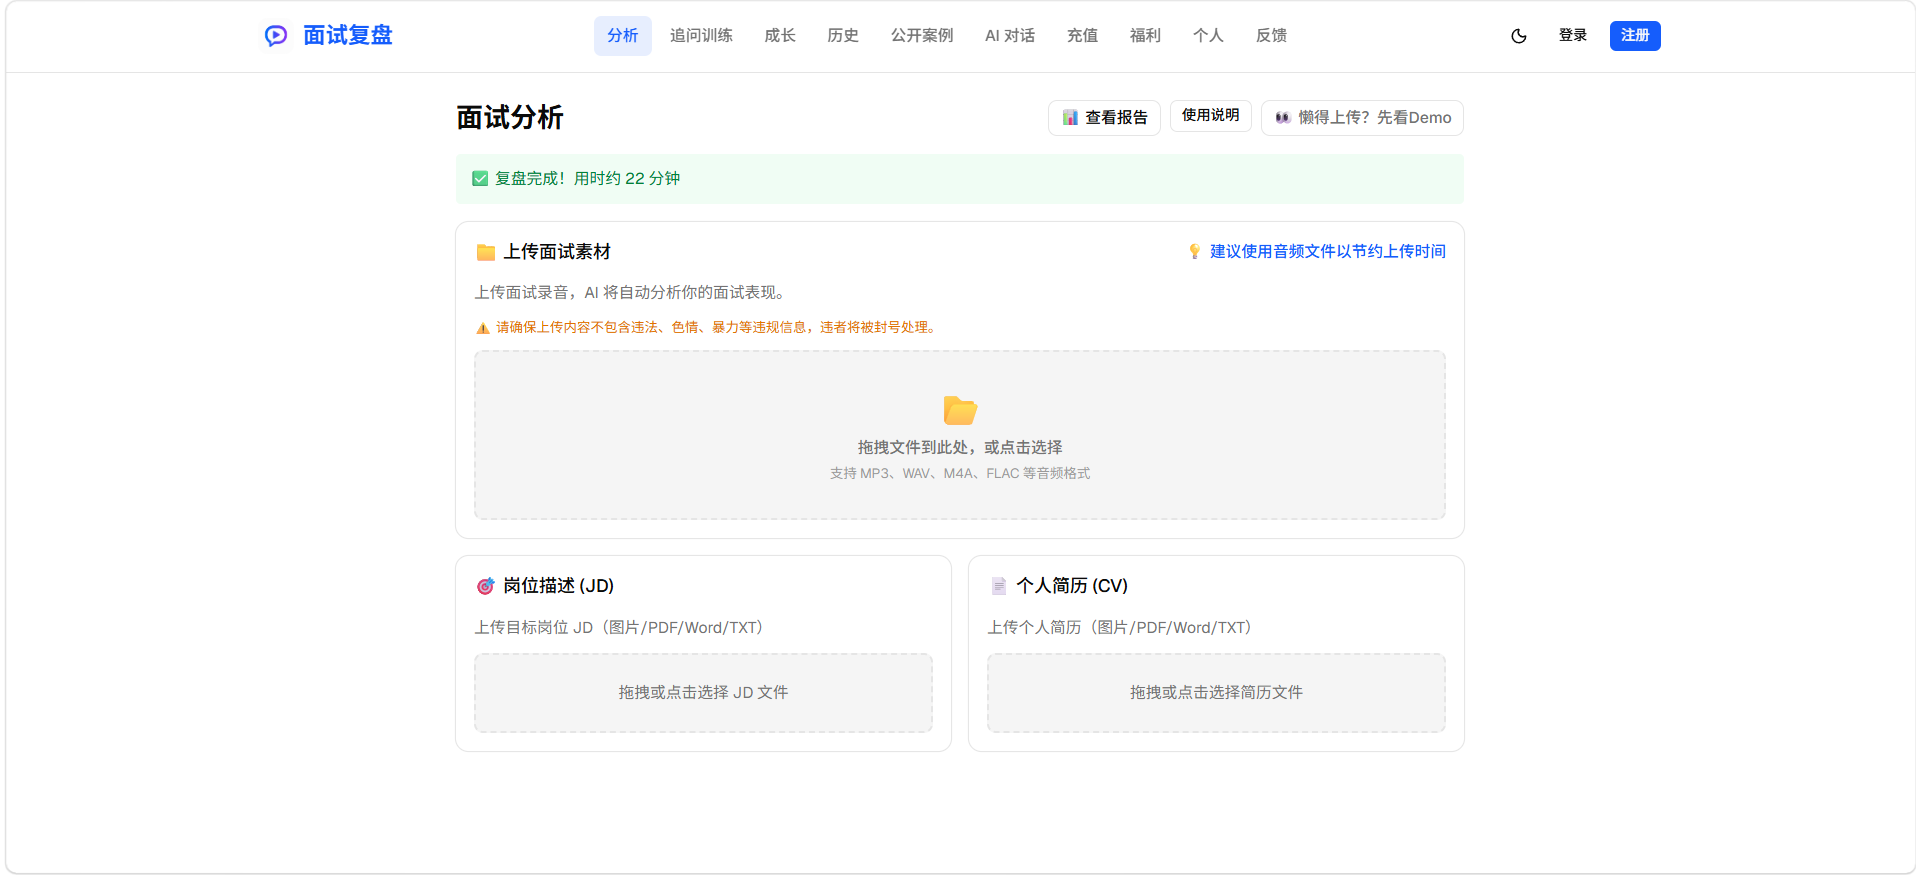Click 懒得上传？先看Demo button
1918x875 pixels.
click(1362, 118)
